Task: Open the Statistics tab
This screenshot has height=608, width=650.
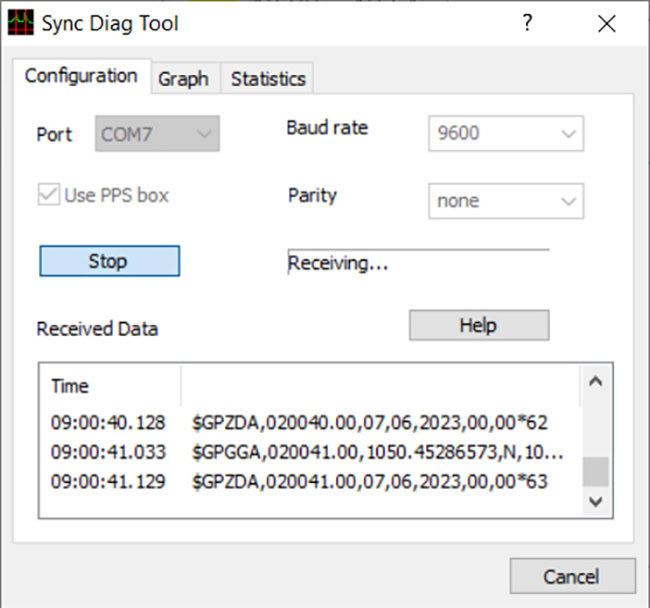Action: point(268,79)
